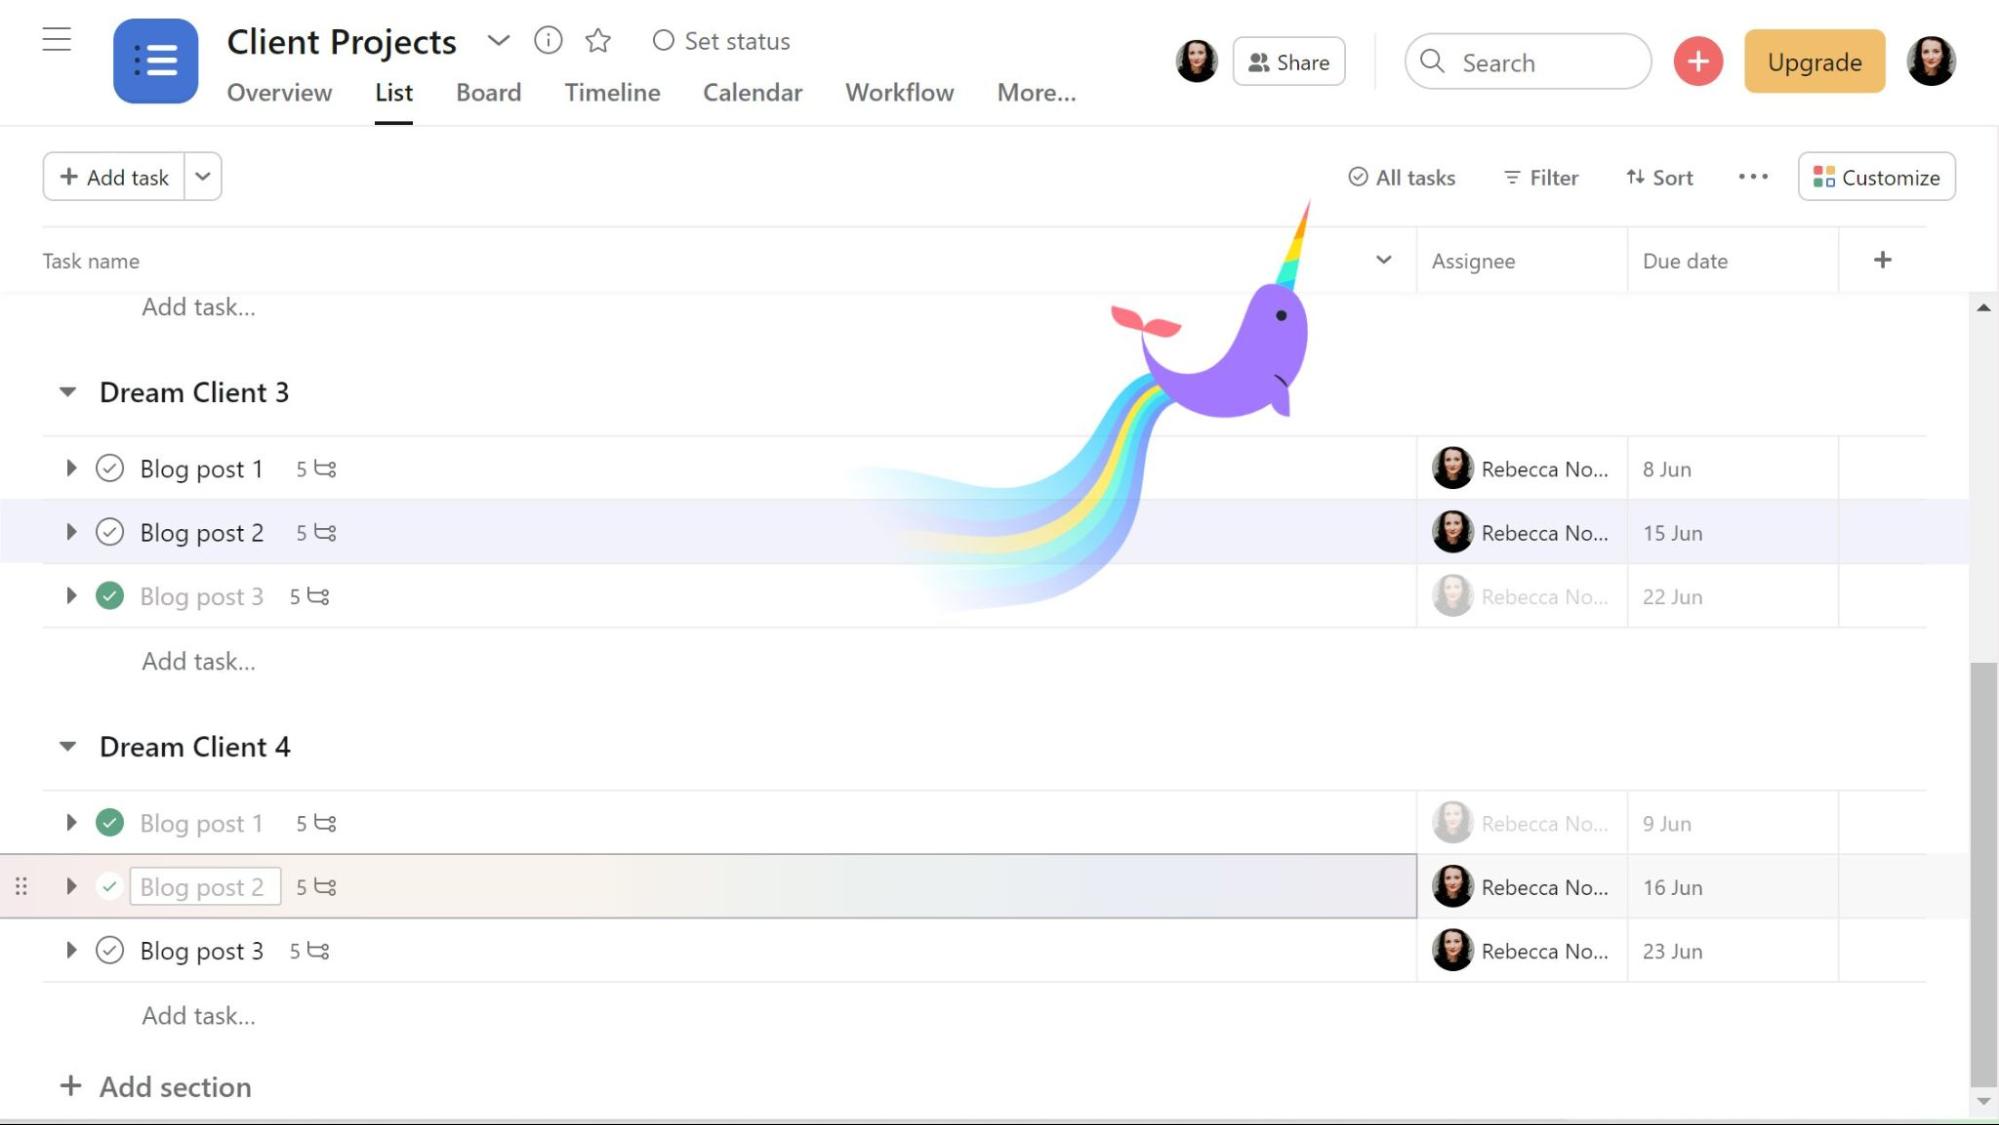
Task: Open the Timeline tab
Action: tap(612, 92)
